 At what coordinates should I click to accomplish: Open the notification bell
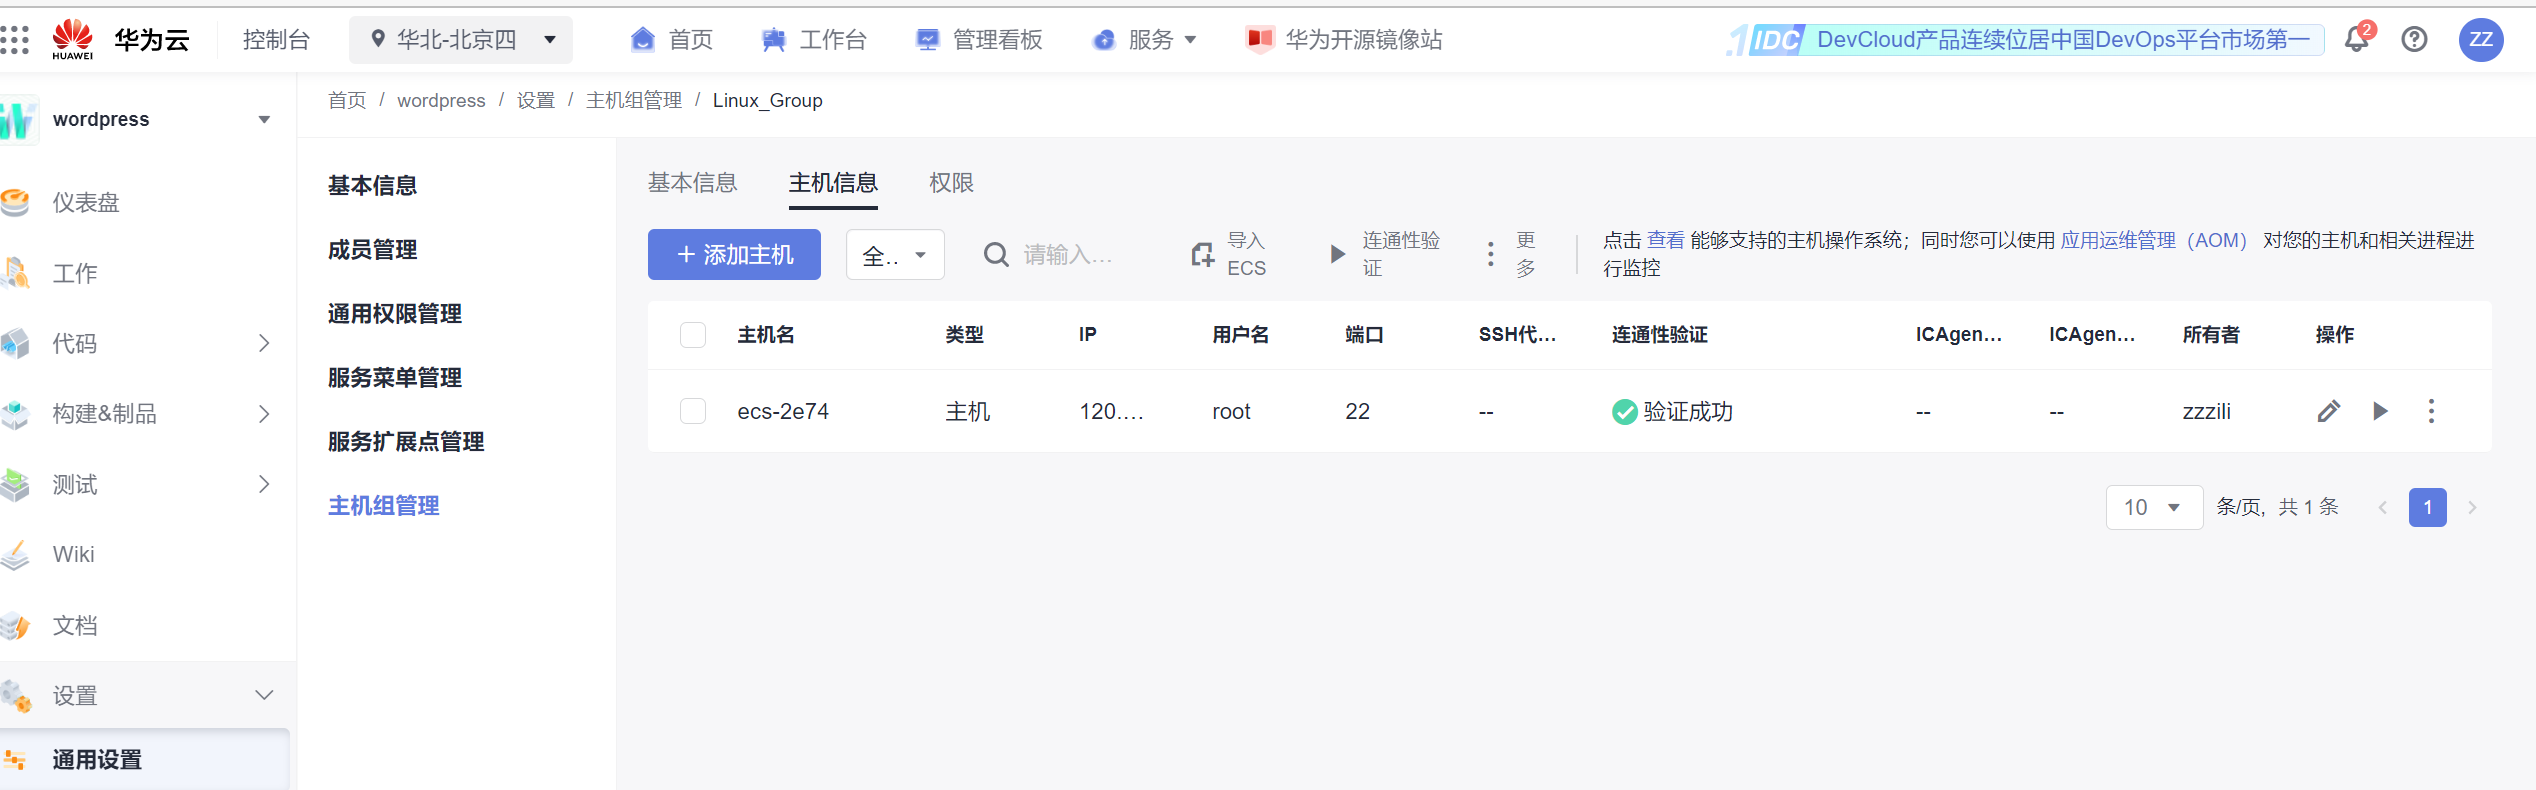click(x=2357, y=39)
